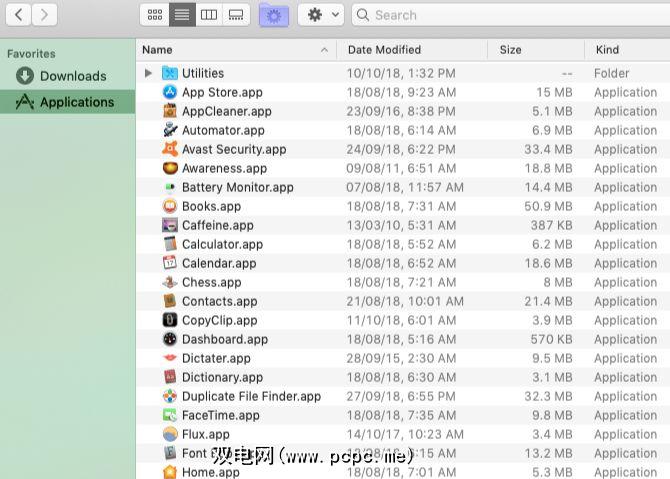Sort by the Name column header

[236, 50]
